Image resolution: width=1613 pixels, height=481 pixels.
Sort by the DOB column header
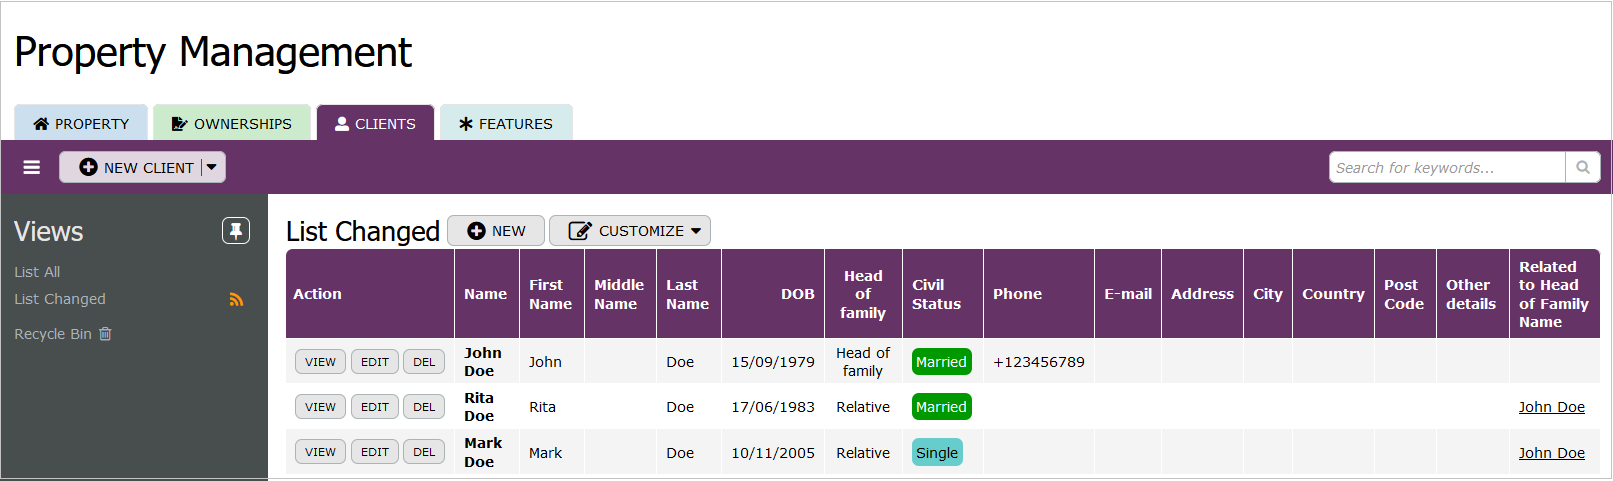point(797,294)
